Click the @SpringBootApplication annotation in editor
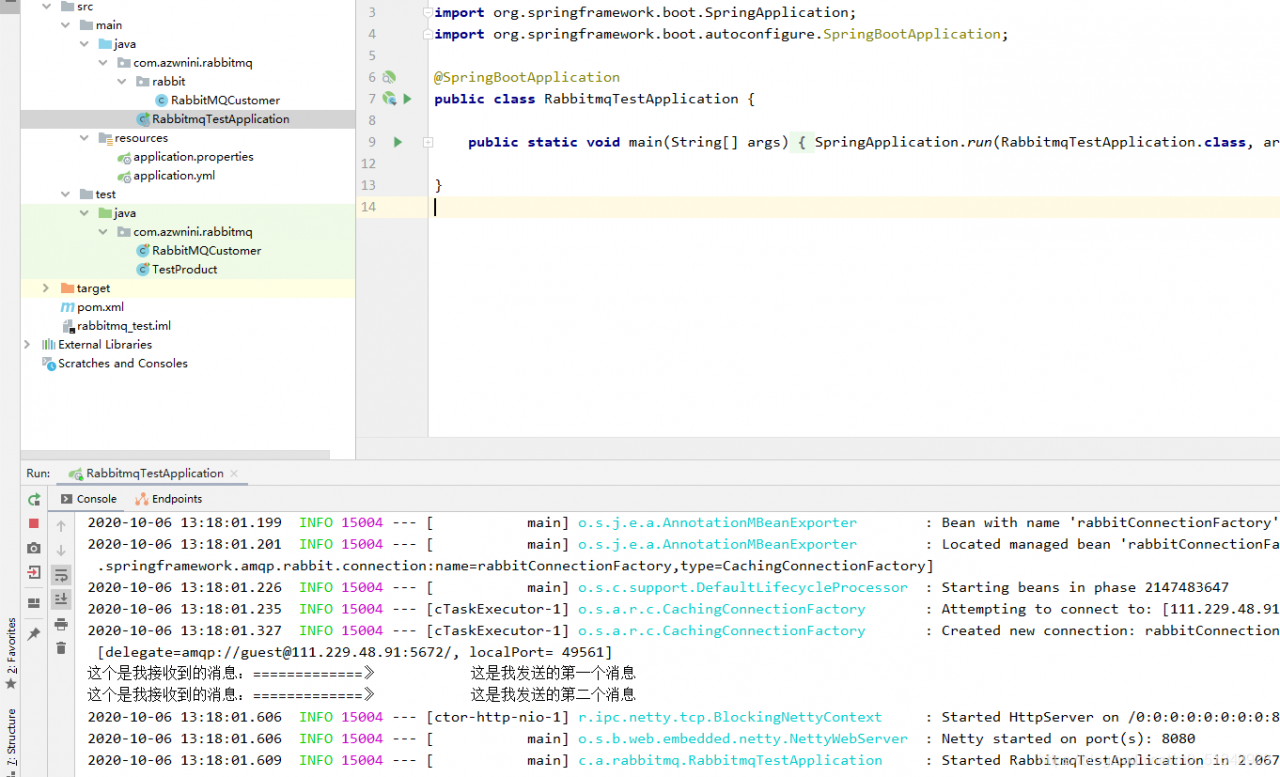This screenshot has height=777, width=1280. [x=527, y=77]
